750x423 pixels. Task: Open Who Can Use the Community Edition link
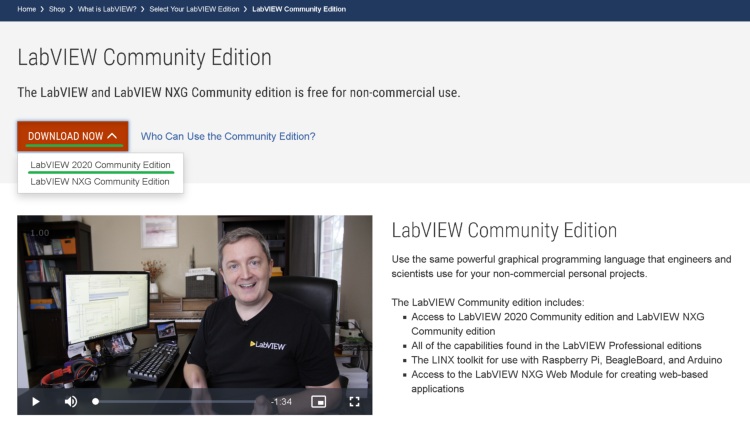pos(228,136)
